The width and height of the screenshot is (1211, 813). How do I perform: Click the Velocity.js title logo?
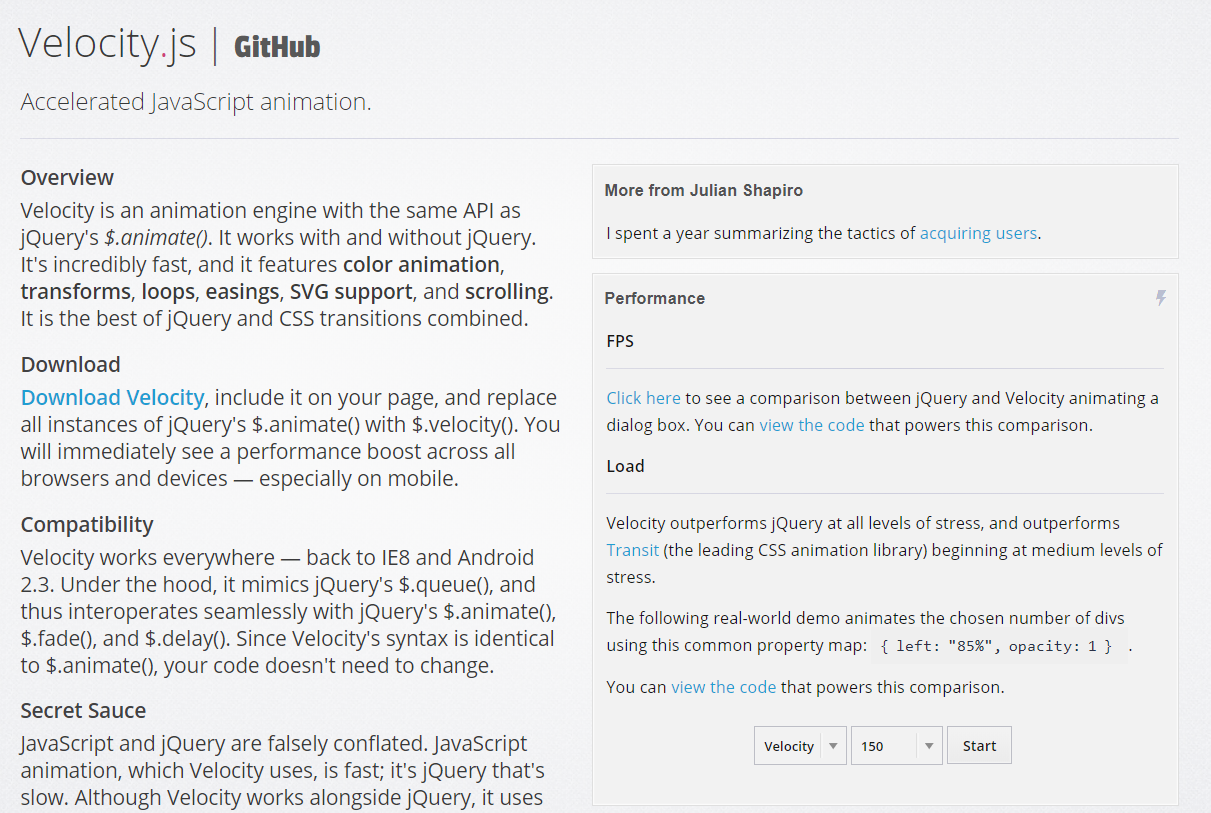[108, 44]
